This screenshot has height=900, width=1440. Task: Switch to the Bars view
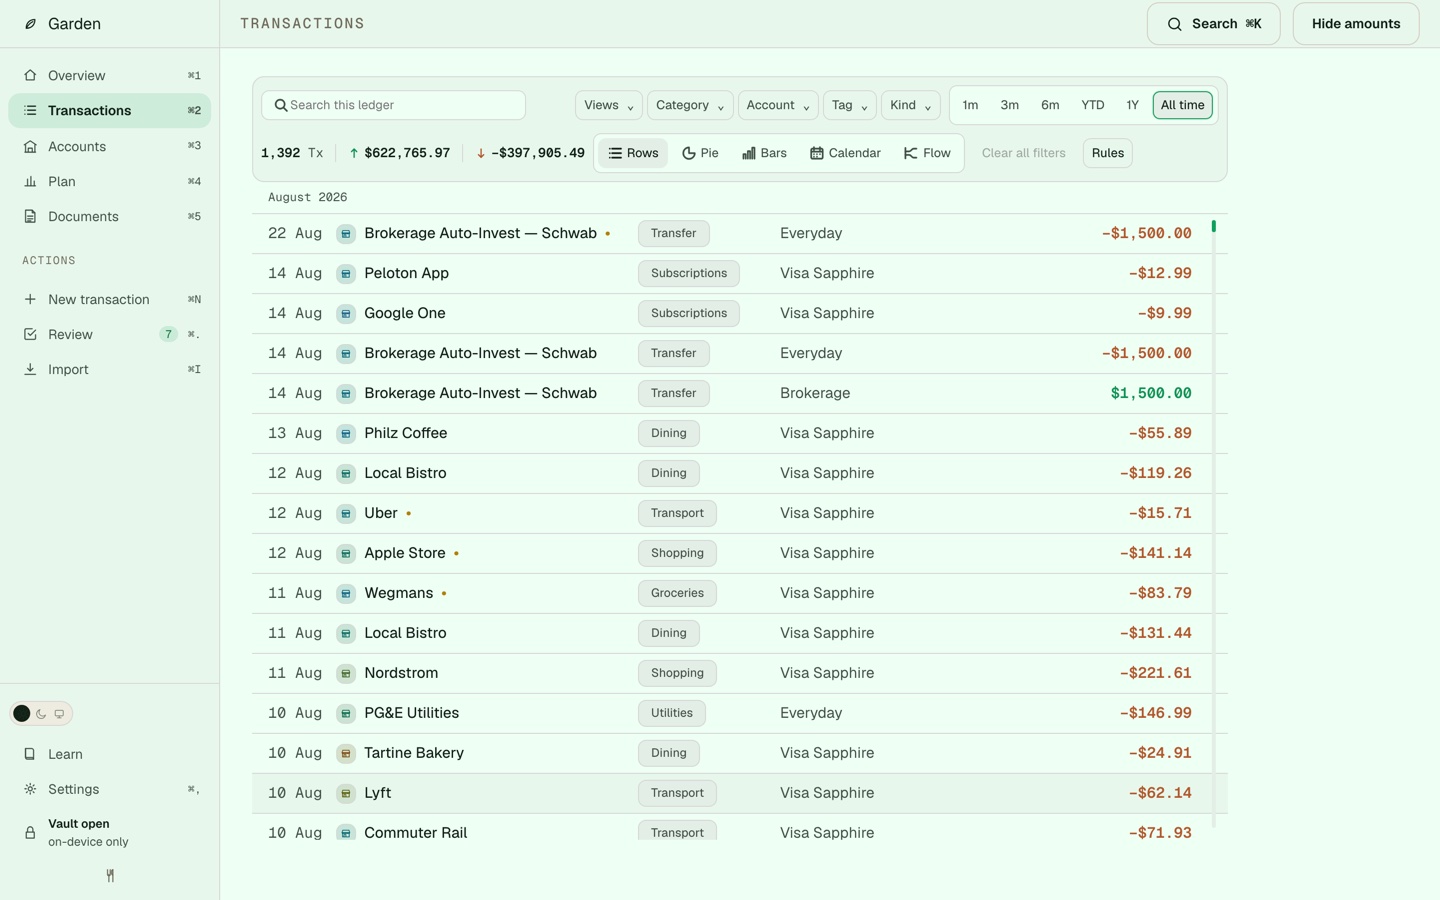(764, 153)
